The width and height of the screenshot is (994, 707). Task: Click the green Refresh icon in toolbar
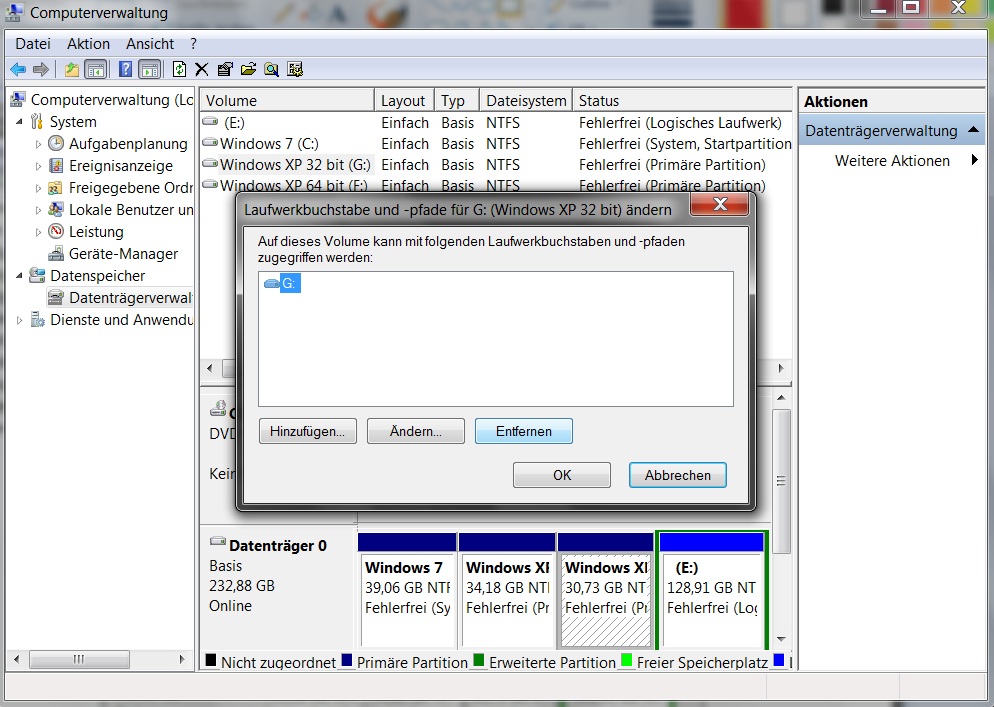point(179,69)
